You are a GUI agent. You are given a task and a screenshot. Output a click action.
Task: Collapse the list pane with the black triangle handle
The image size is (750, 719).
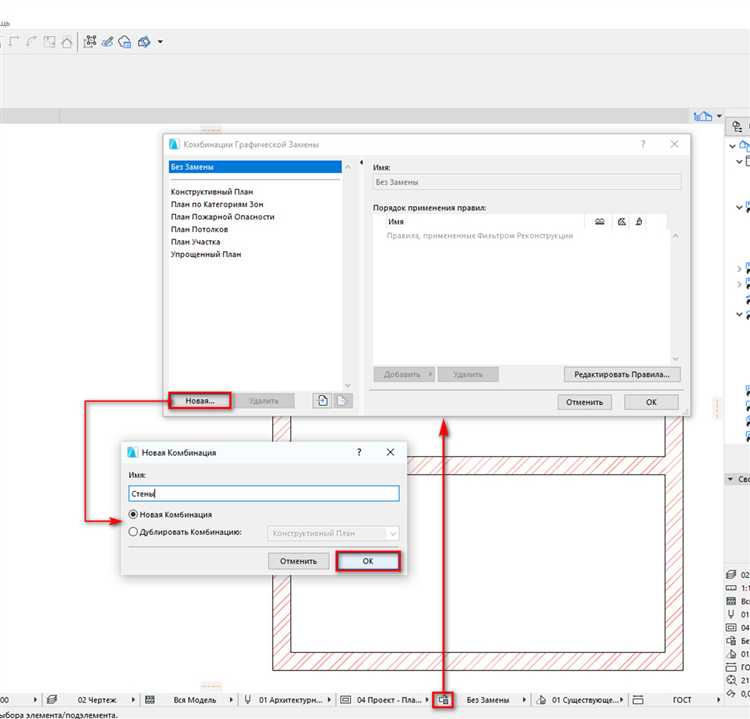pos(362,162)
